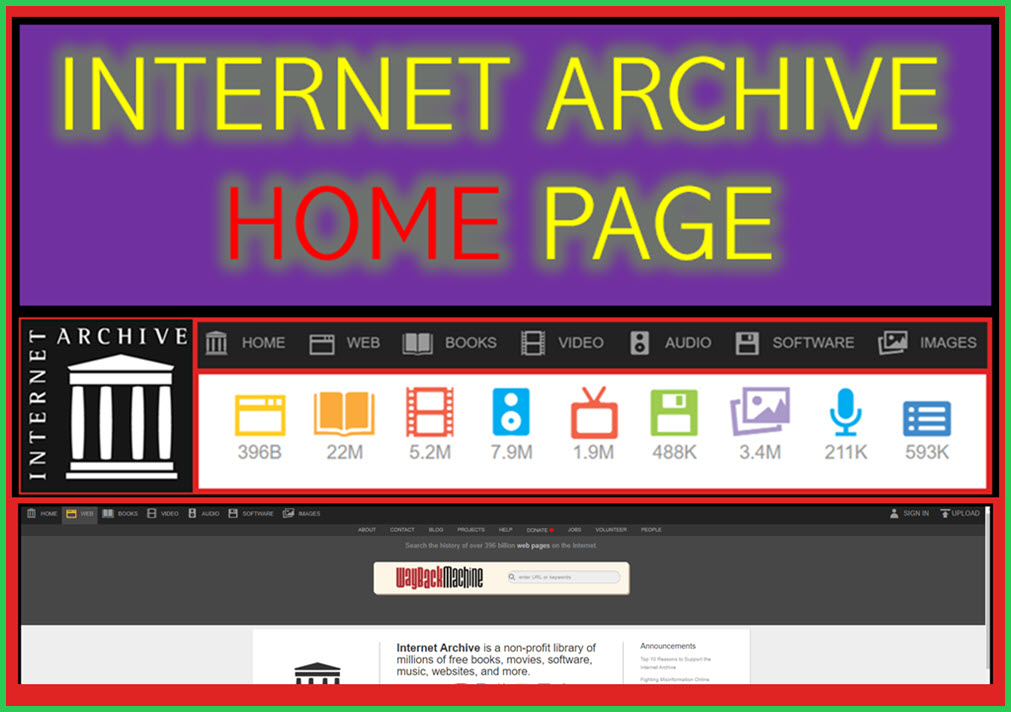Click the UPLOAD button
Screen dimensions: 1011x712
[x=960, y=513]
